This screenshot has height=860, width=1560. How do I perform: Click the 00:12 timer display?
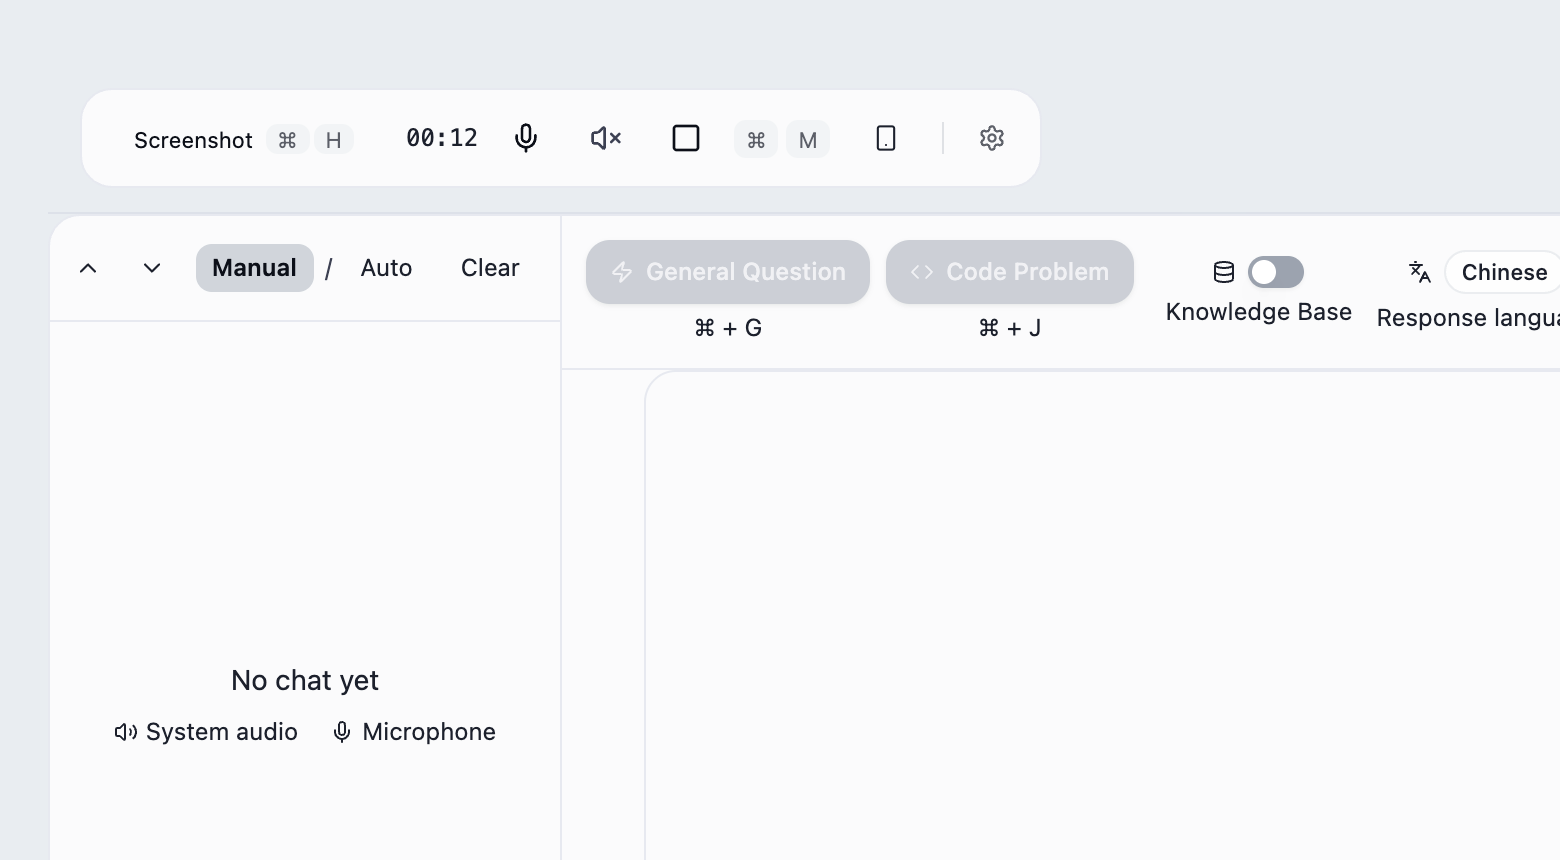click(x=442, y=138)
